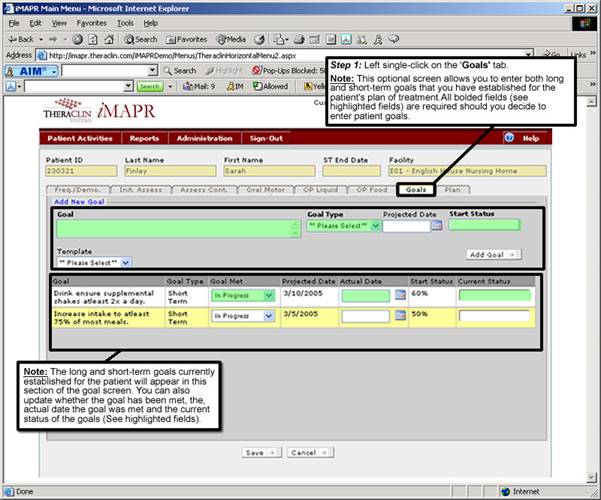Switch to the Plan tab
The height and width of the screenshot is (500, 601).
coord(453,189)
